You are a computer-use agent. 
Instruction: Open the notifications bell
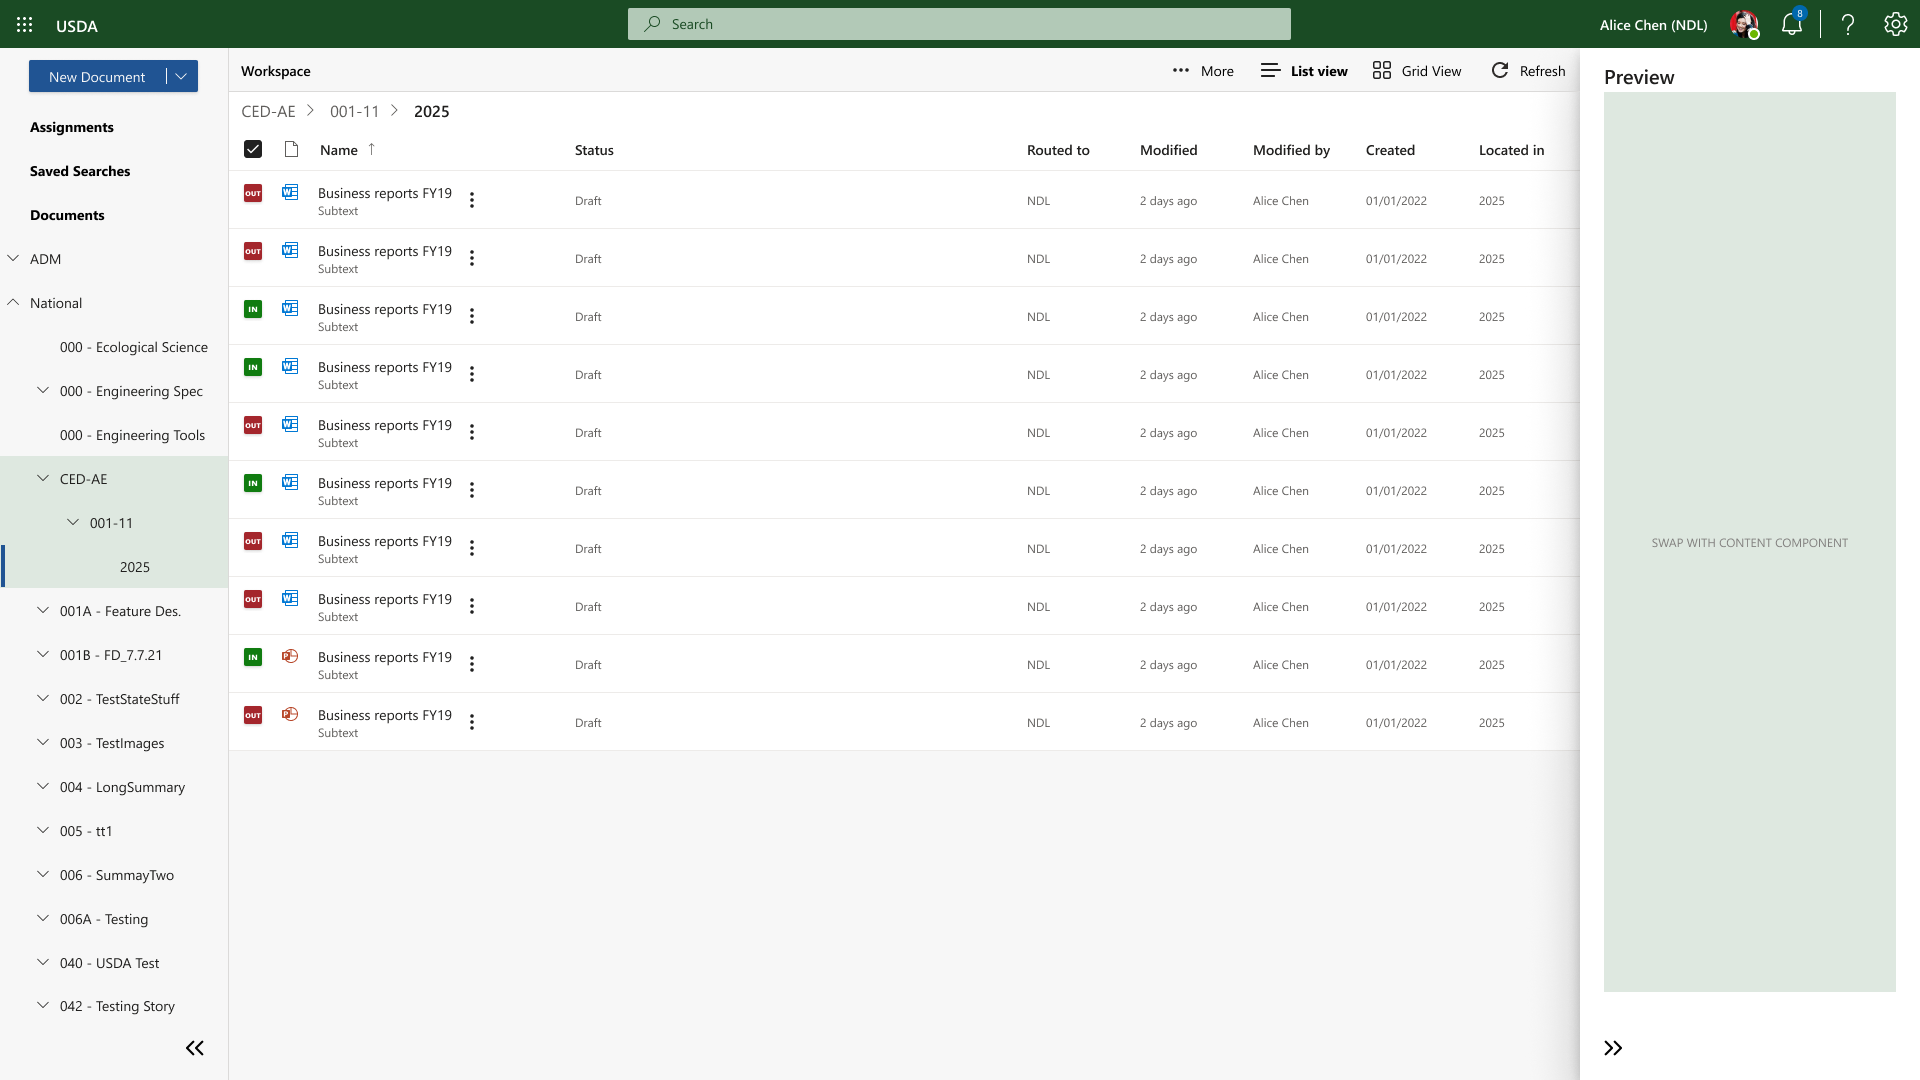1791,25
